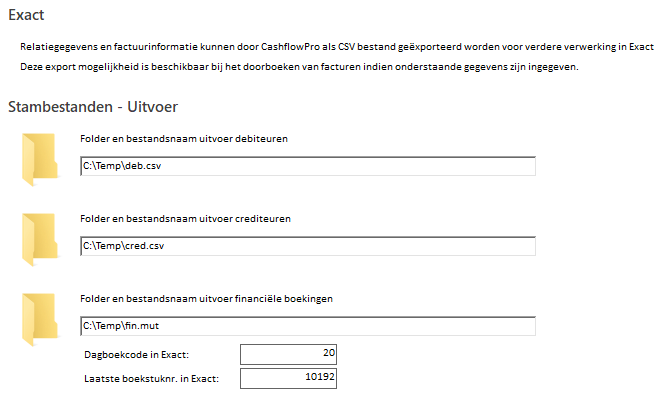Viewport: 663px width, 415px height.
Task: Click the 'Stambestanden - Uitvoer' section heading
Action: pyautogui.click(x=93, y=107)
